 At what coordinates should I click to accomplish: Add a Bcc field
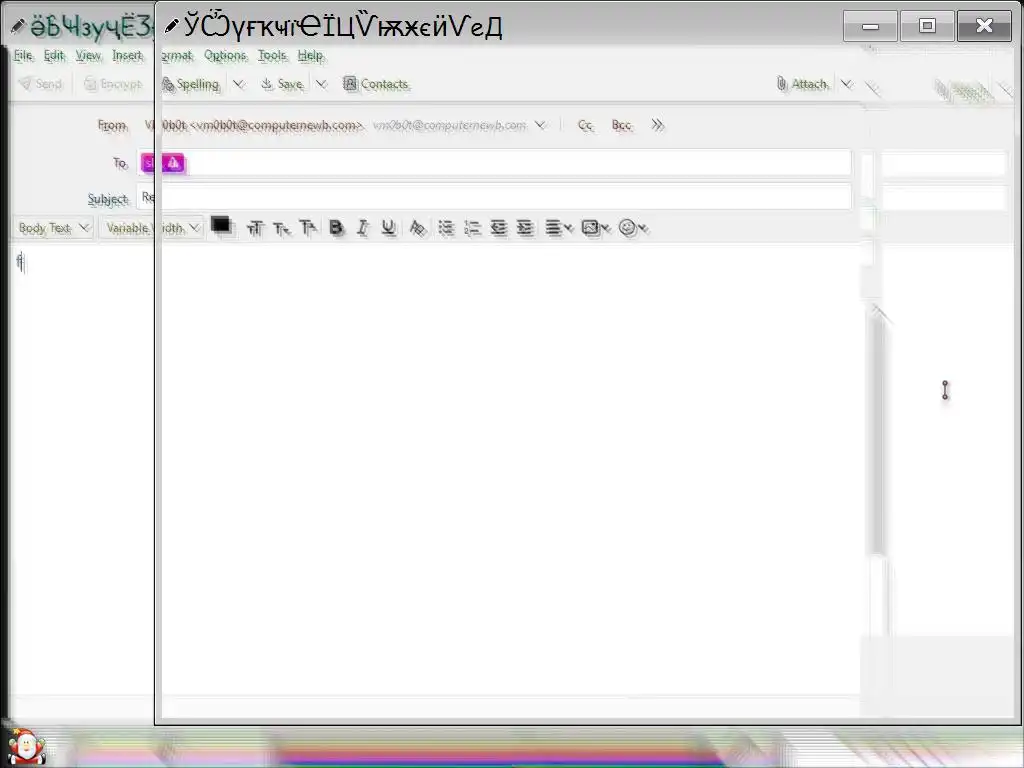coord(622,125)
